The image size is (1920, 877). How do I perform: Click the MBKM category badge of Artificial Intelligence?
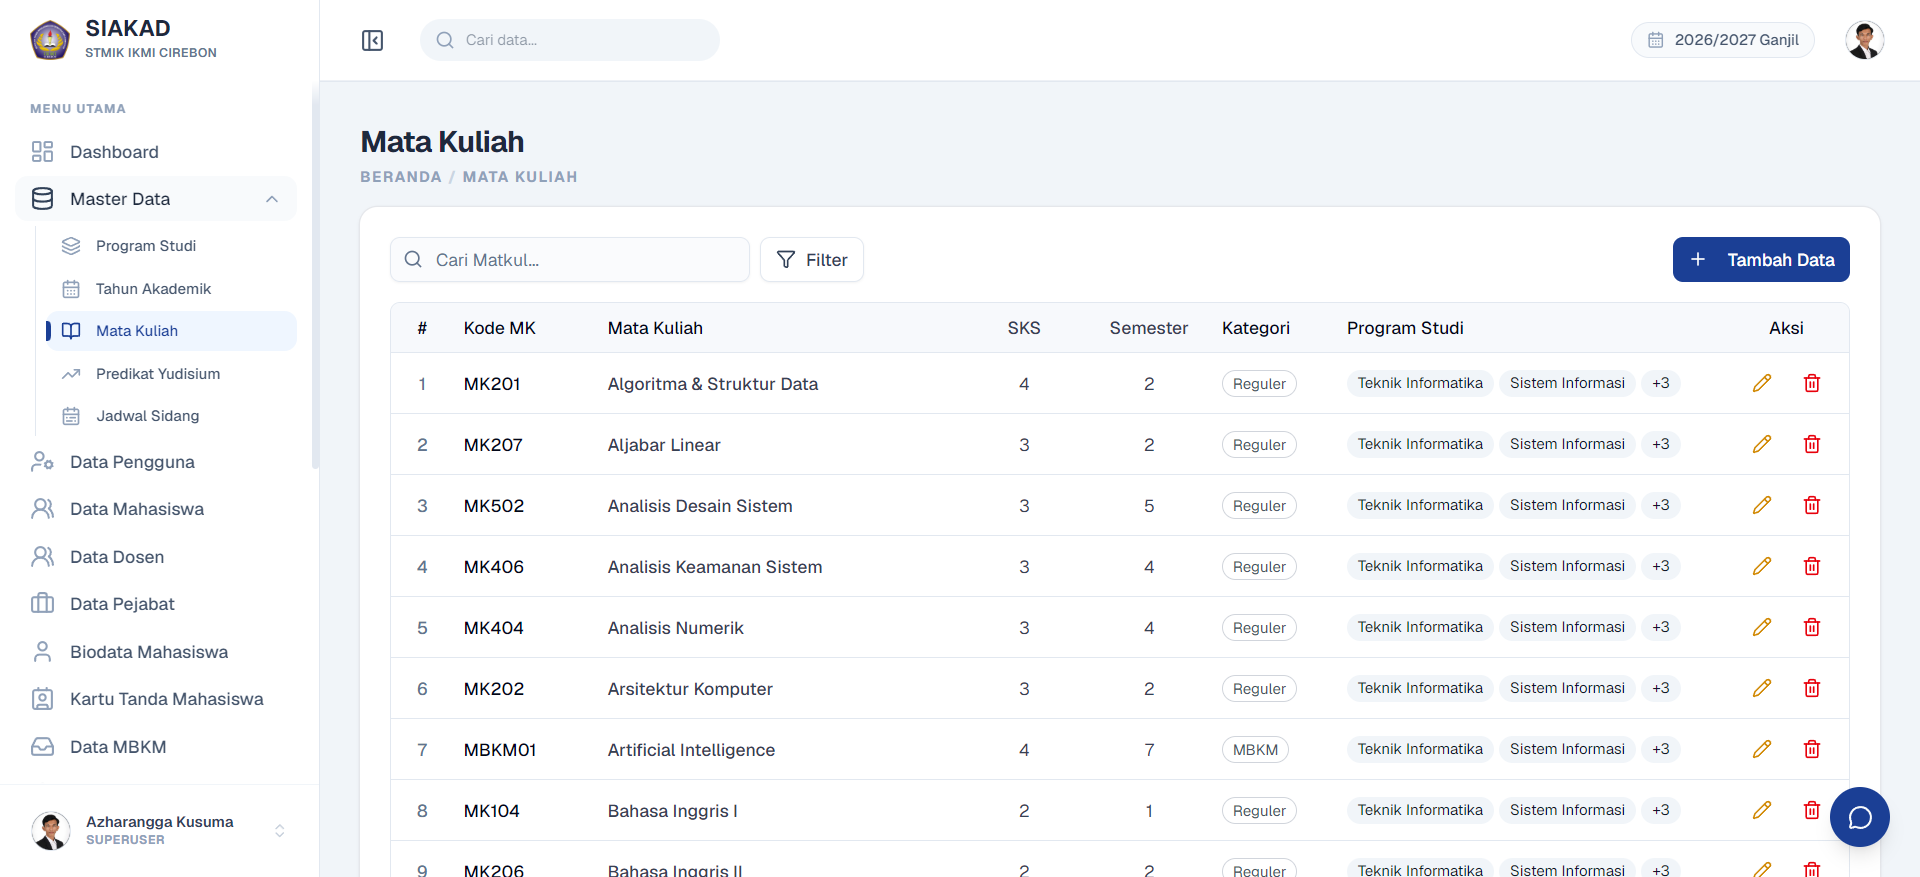coord(1255,749)
